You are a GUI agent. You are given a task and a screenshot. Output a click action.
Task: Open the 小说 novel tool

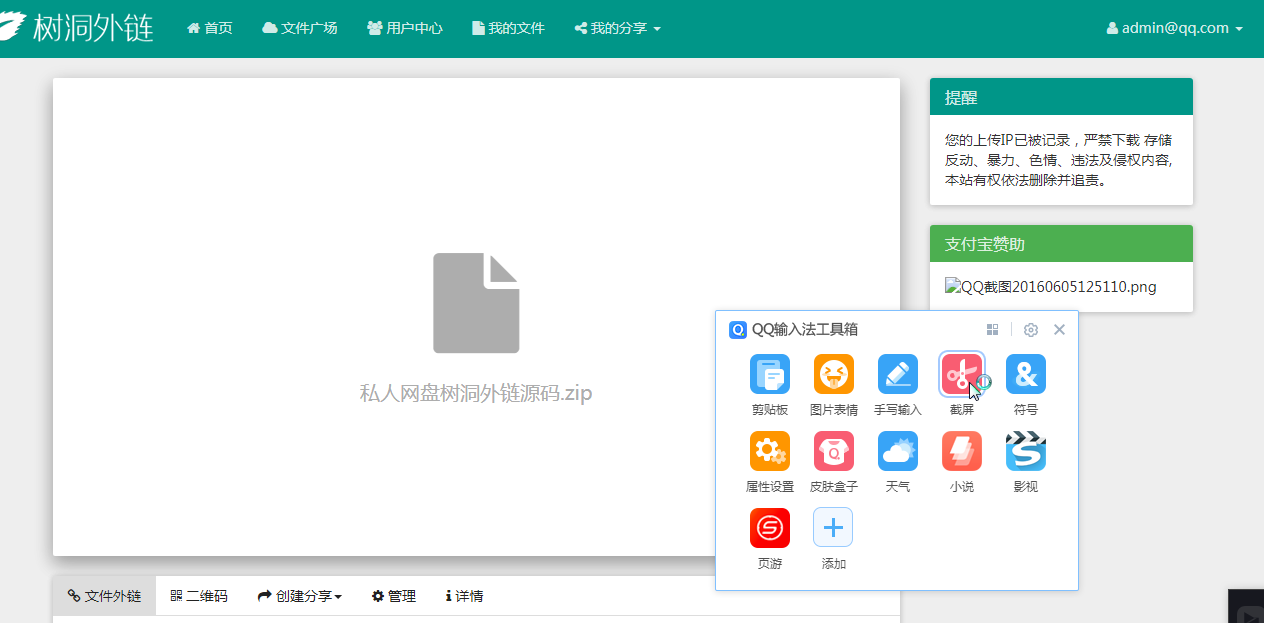tap(961, 451)
